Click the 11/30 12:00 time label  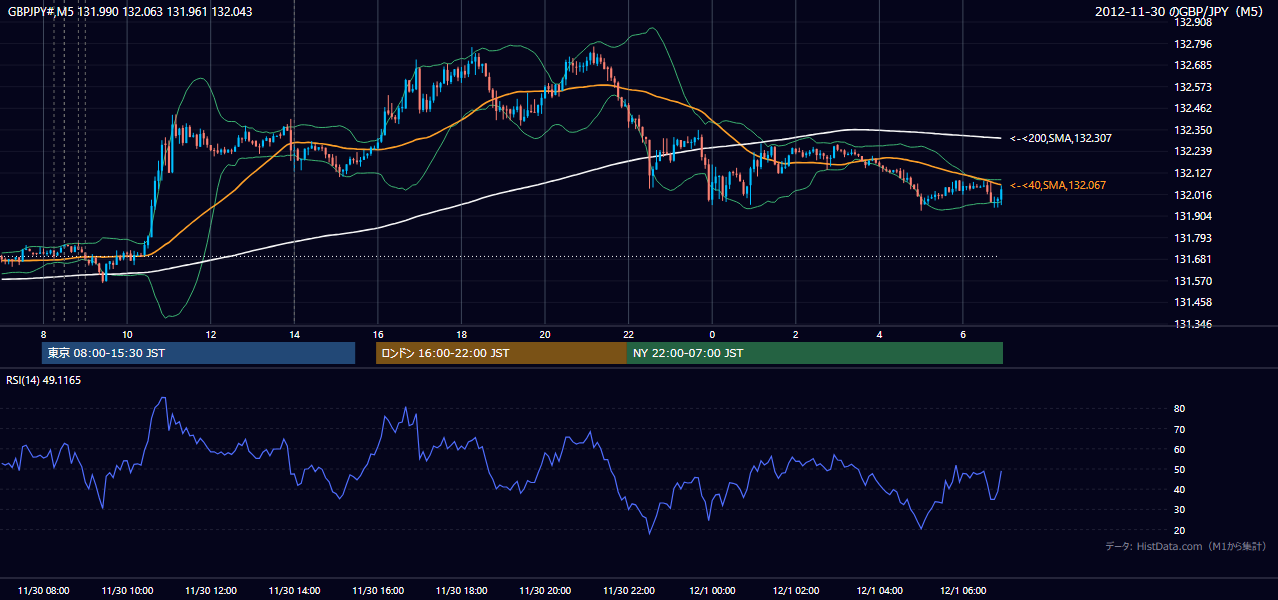click(x=210, y=591)
